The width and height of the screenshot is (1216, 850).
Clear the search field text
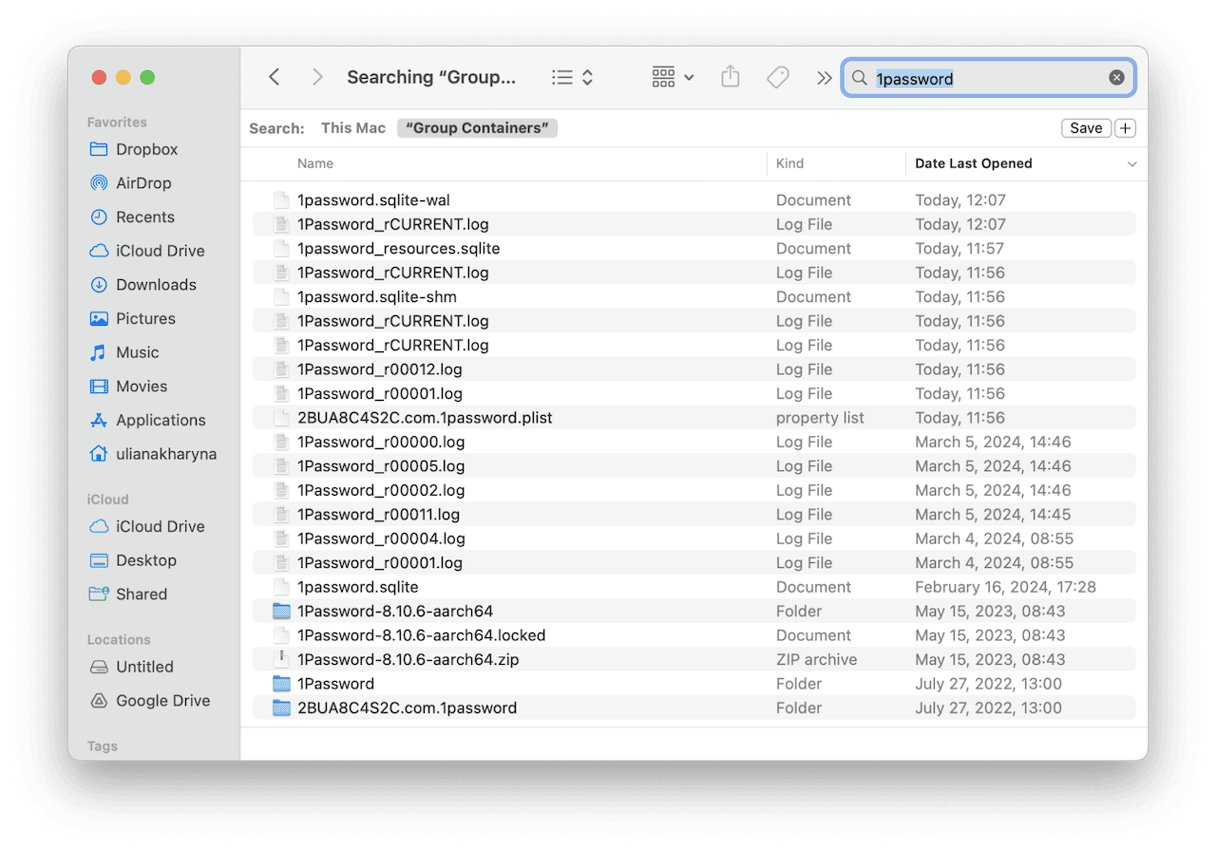click(1116, 78)
